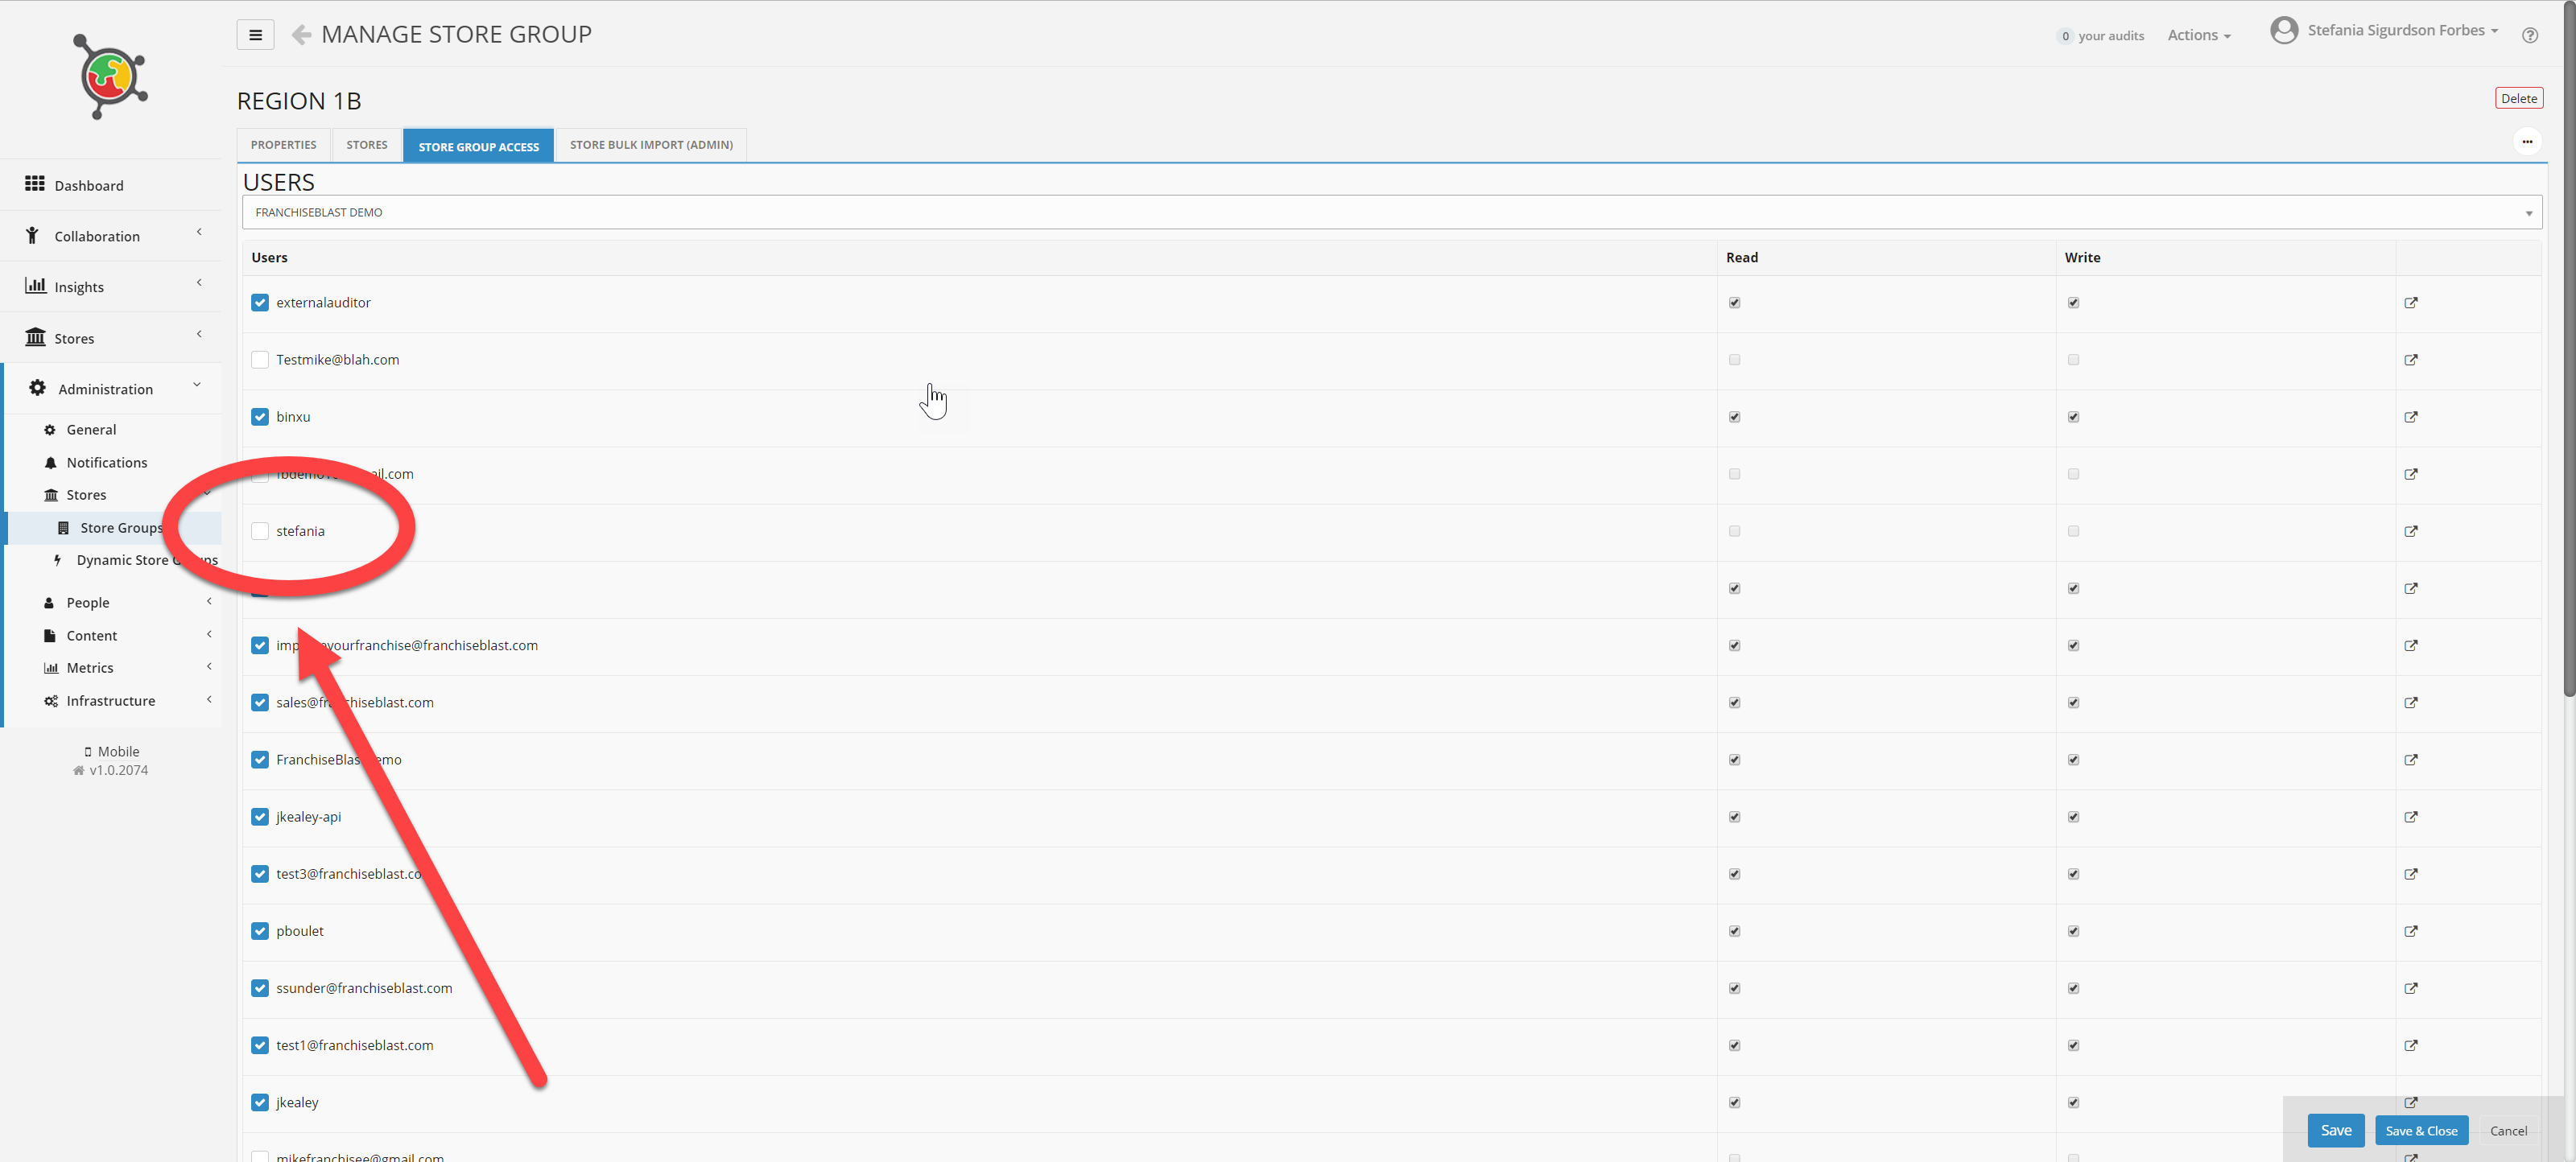Expand the Actions dropdown menu
The image size is (2576, 1162).
coord(2198,35)
